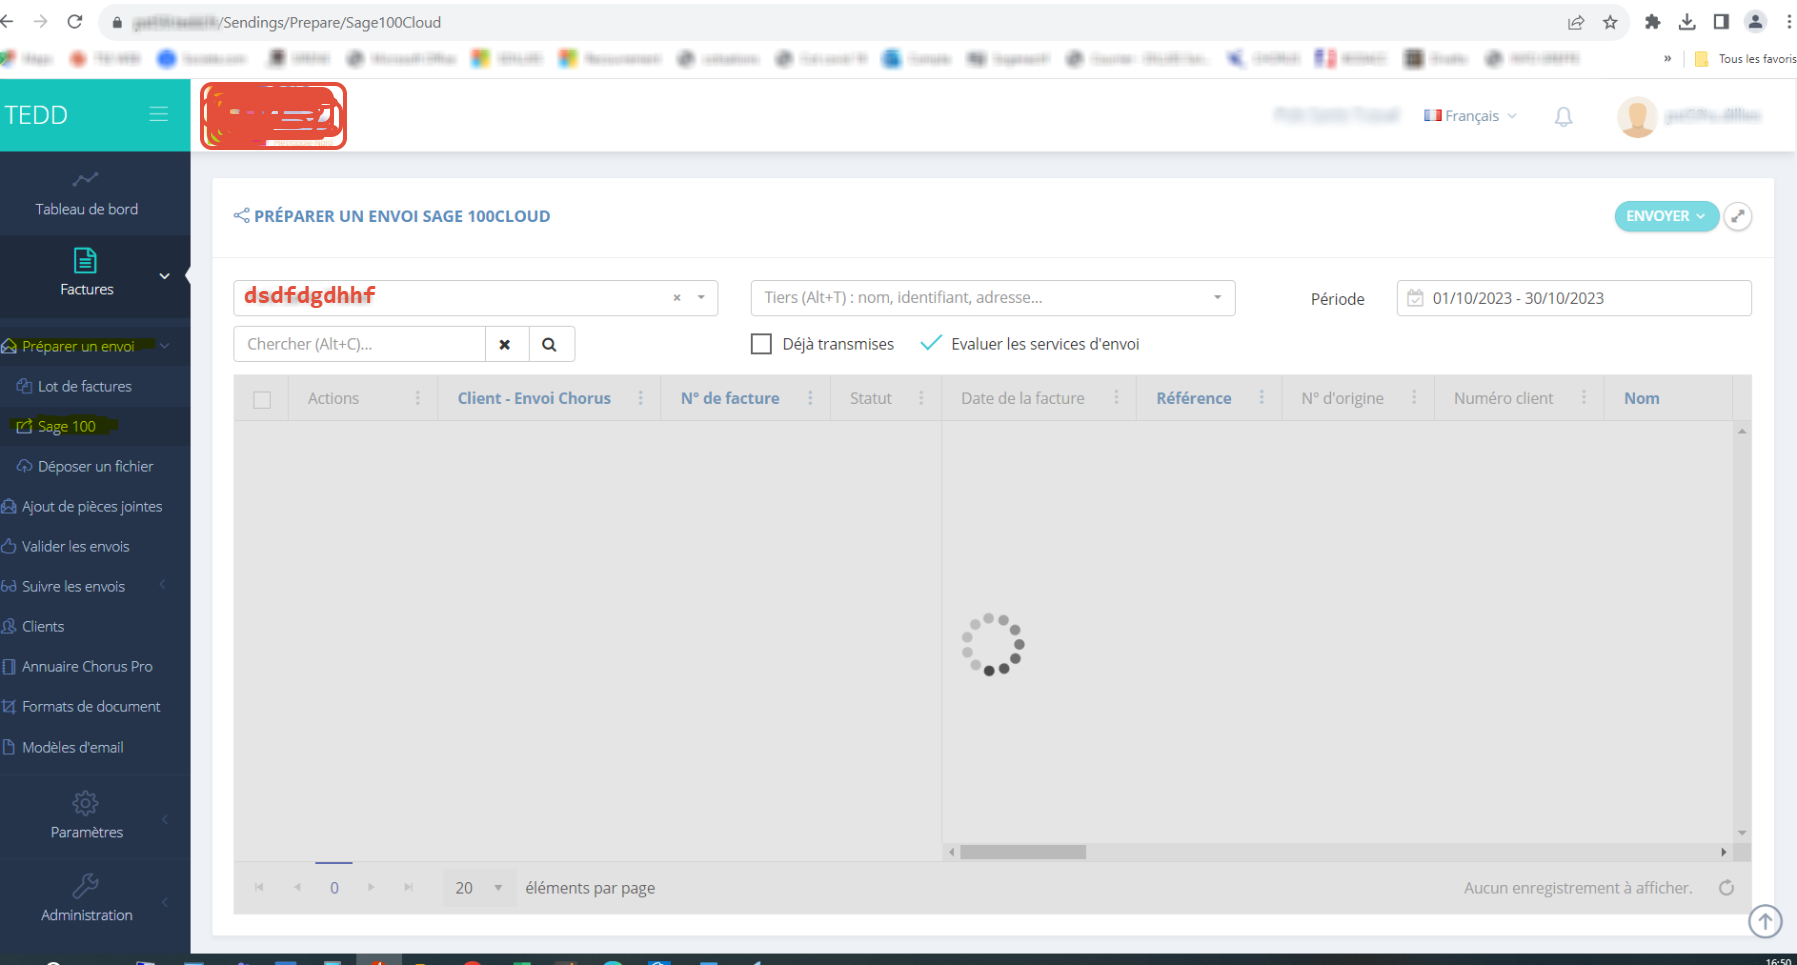
Task: Click the scroll-to-top arrow button
Action: 1766,921
